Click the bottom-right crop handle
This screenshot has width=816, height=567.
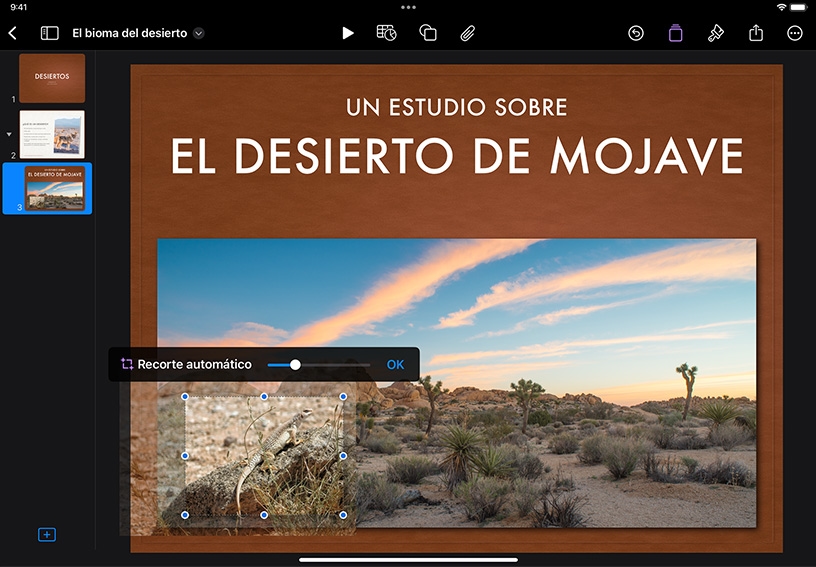click(343, 515)
